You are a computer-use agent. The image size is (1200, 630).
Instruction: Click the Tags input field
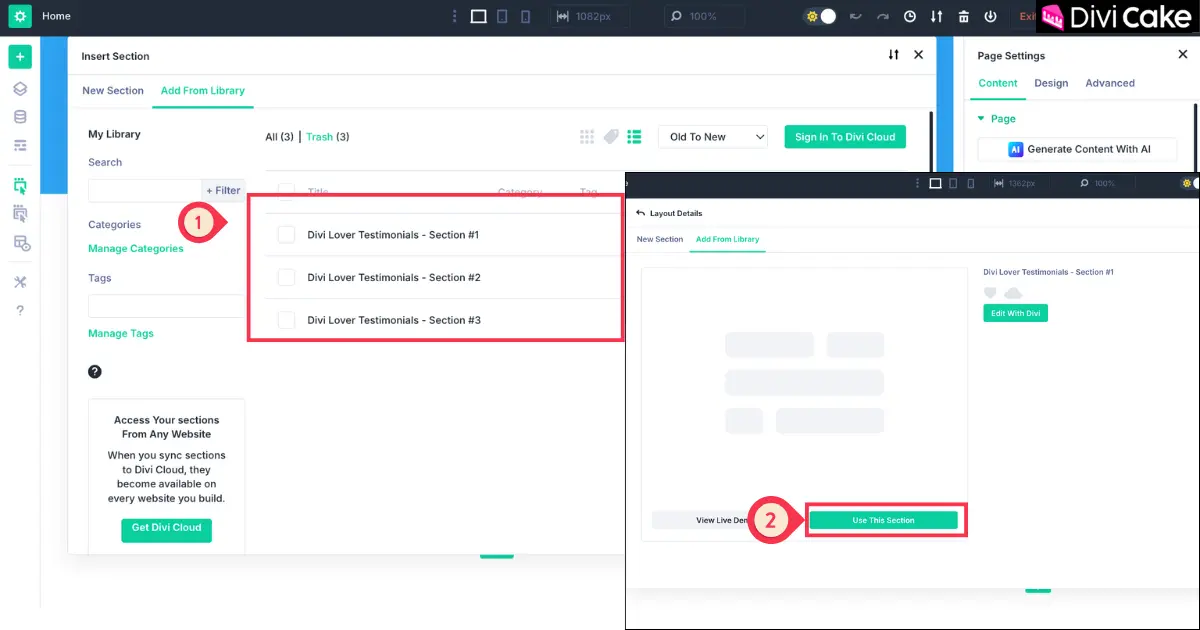[166, 306]
